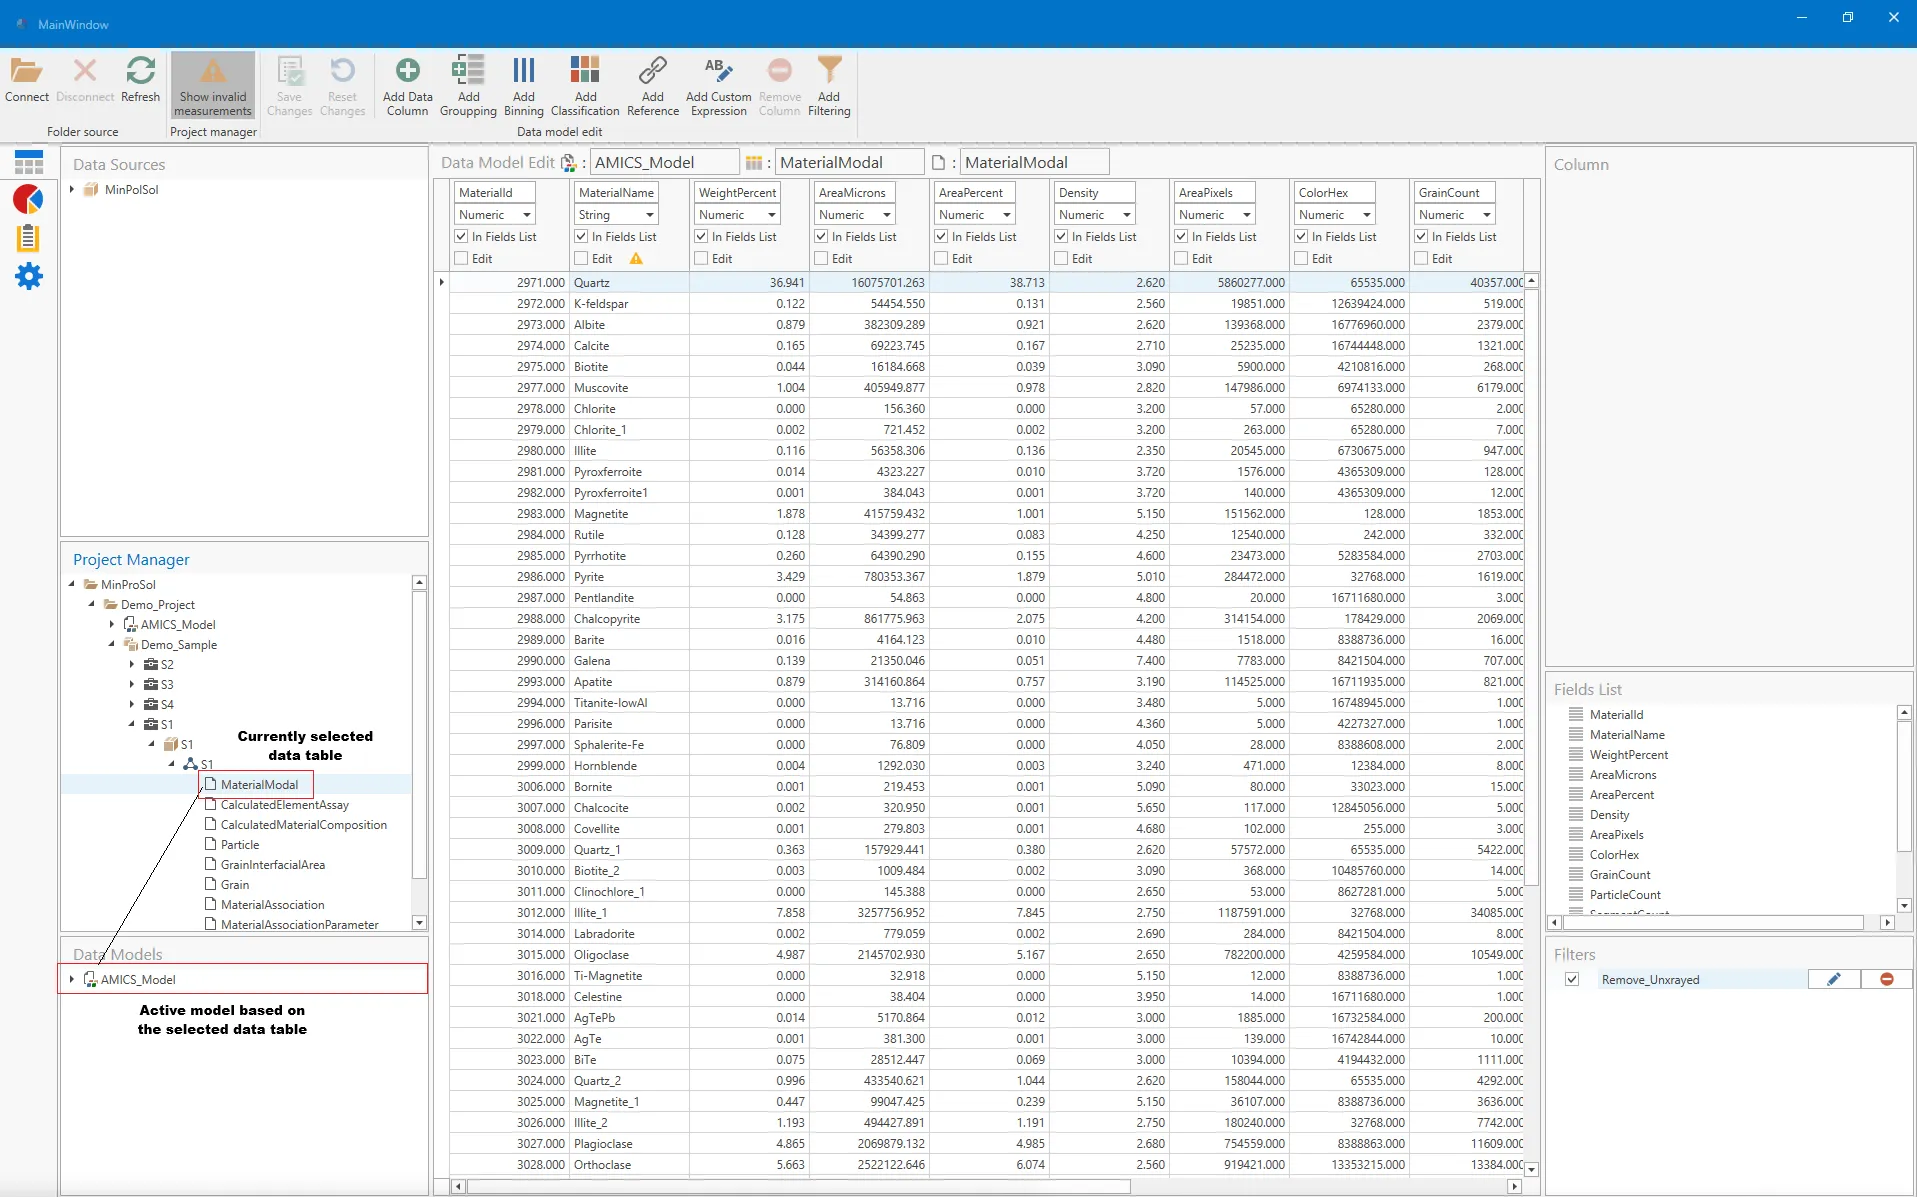1917x1197 pixels.
Task: Click the Add Groupping icon
Action: point(468,70)
